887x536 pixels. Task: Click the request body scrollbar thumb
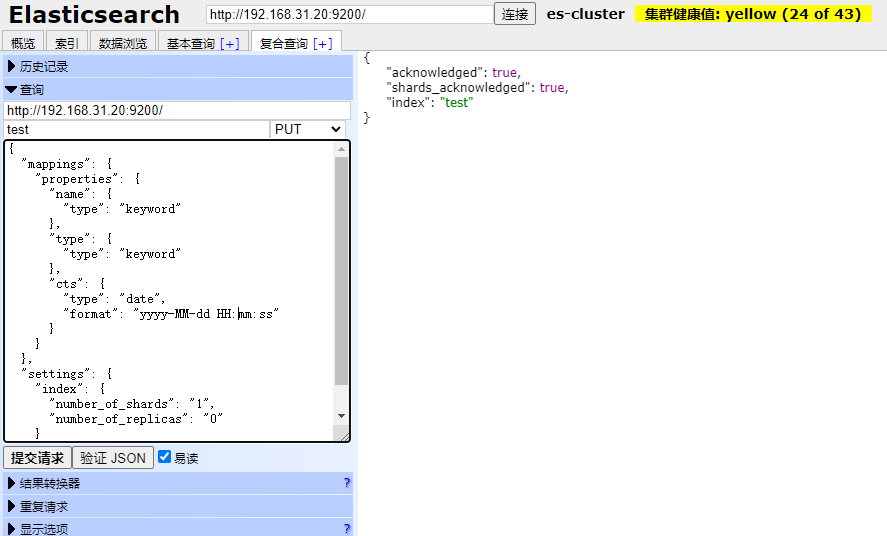click(342, 270)
